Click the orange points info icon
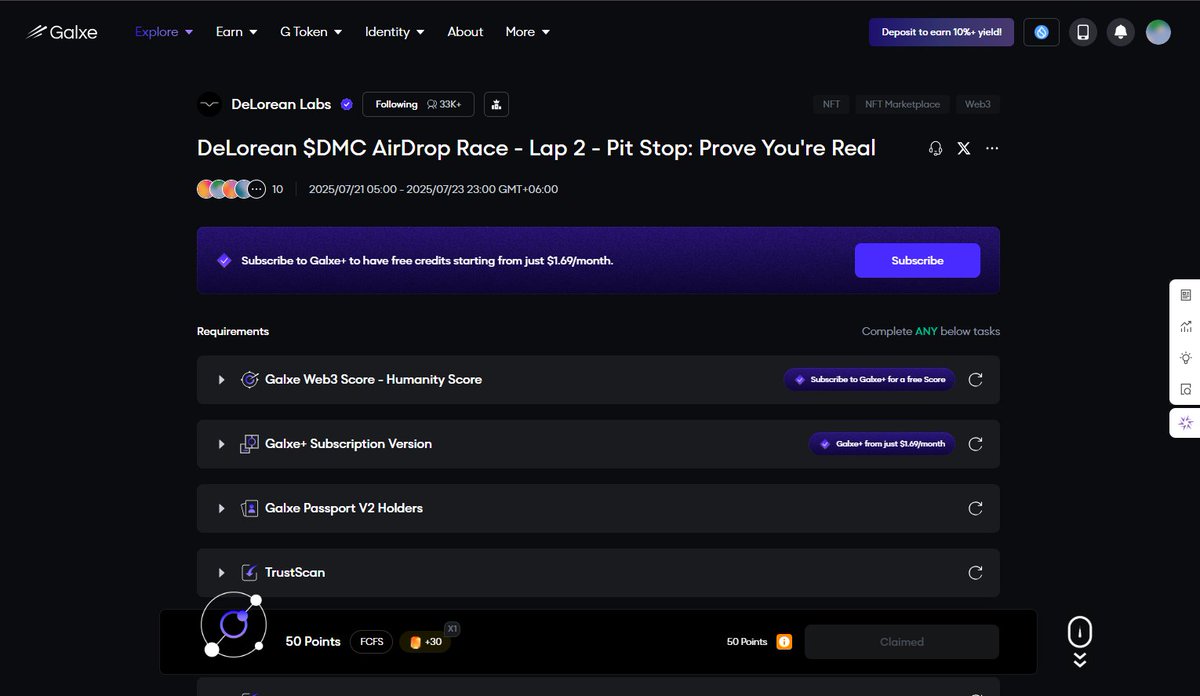Viewport: 1200px width, 696px height. pos(784,642)
